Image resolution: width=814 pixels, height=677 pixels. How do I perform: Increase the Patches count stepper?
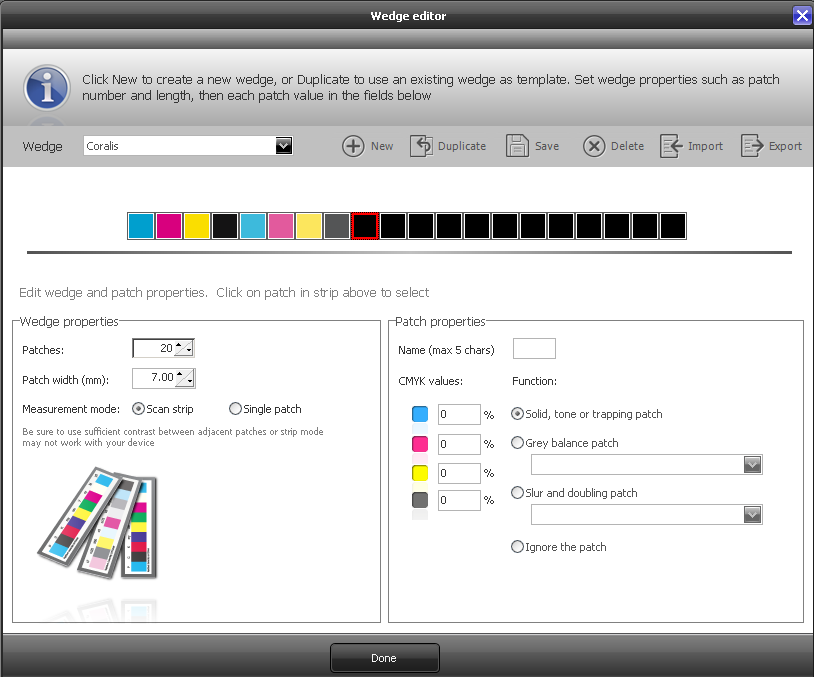coord(179,345)
